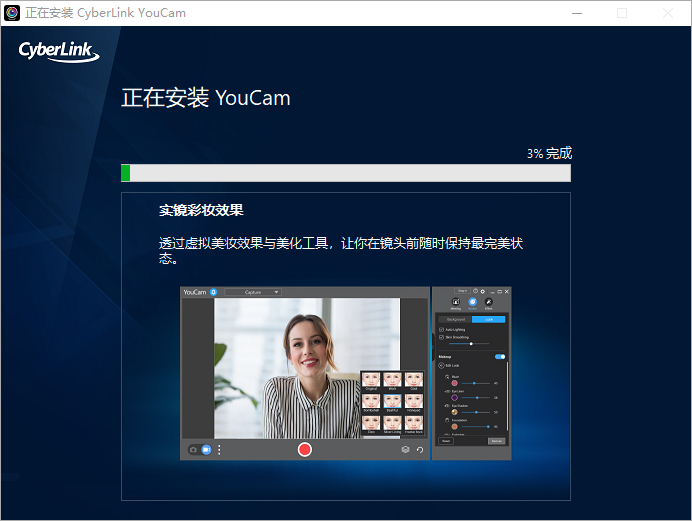Click the pink Blush color swatch in preview

tap(455, 383)
